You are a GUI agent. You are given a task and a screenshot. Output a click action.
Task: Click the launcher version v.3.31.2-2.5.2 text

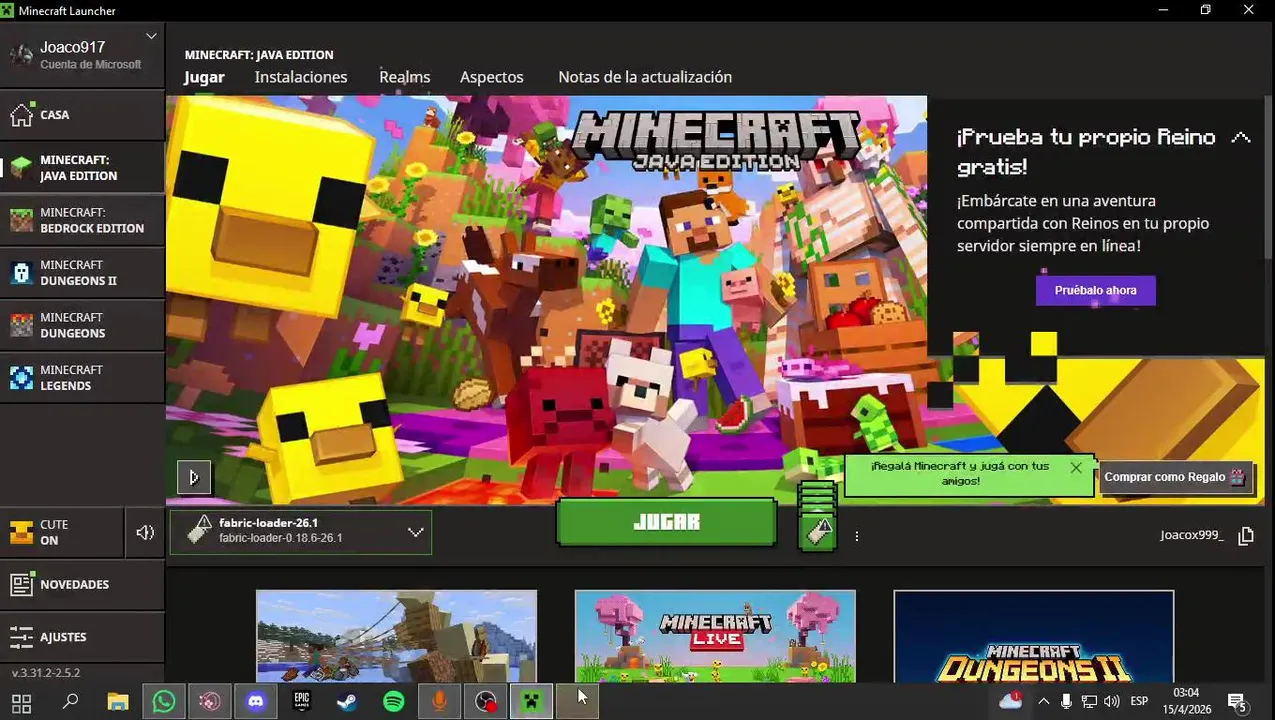[46, 673]
